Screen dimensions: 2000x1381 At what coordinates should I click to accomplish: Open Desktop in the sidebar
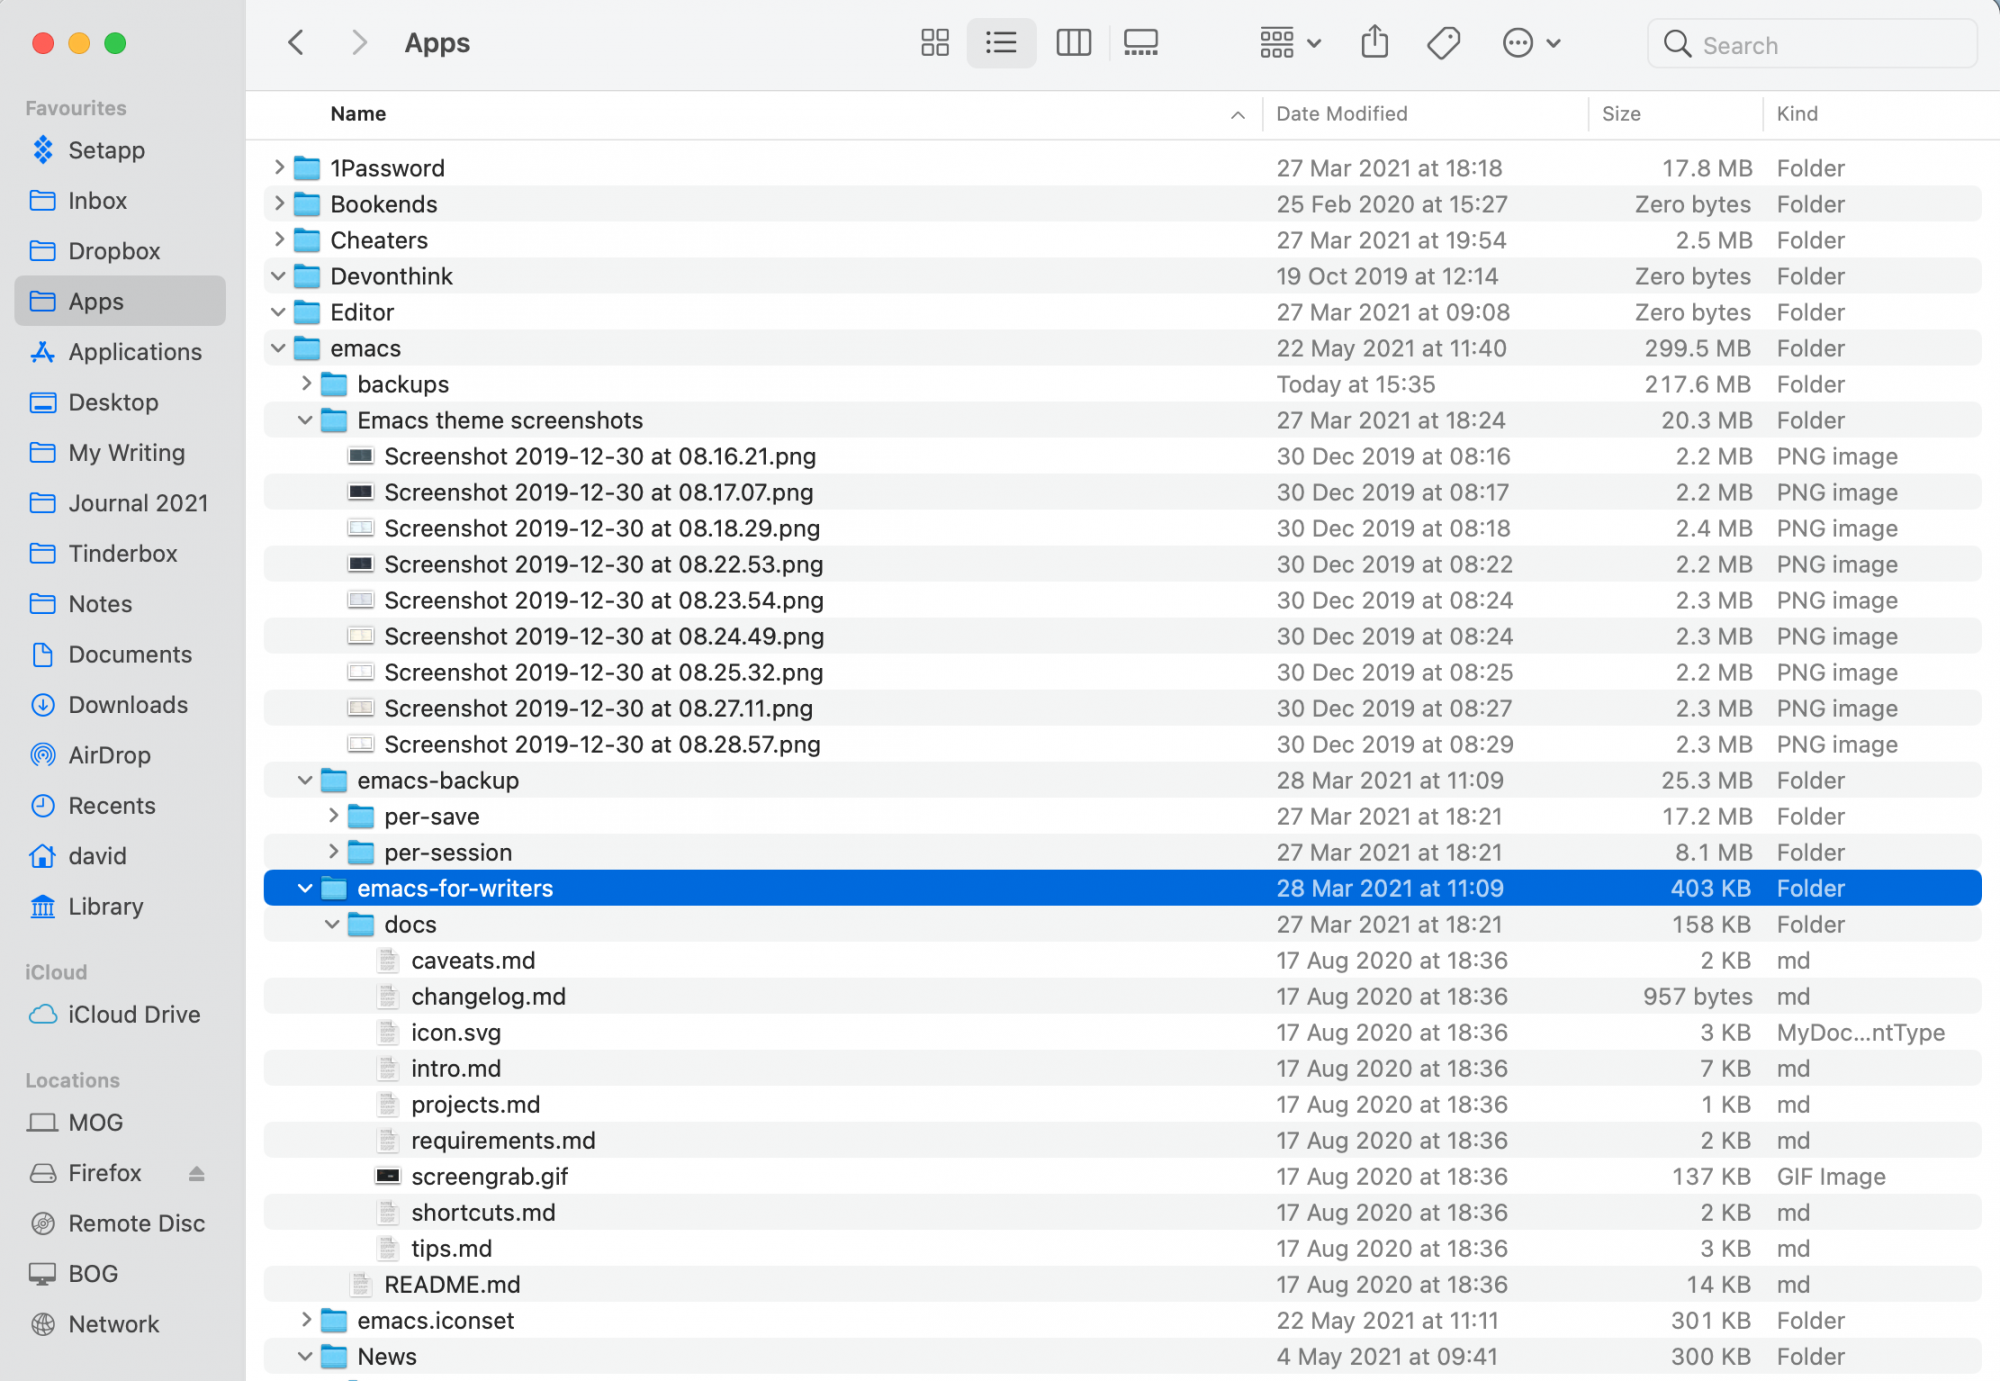click(x=120, y=402)
